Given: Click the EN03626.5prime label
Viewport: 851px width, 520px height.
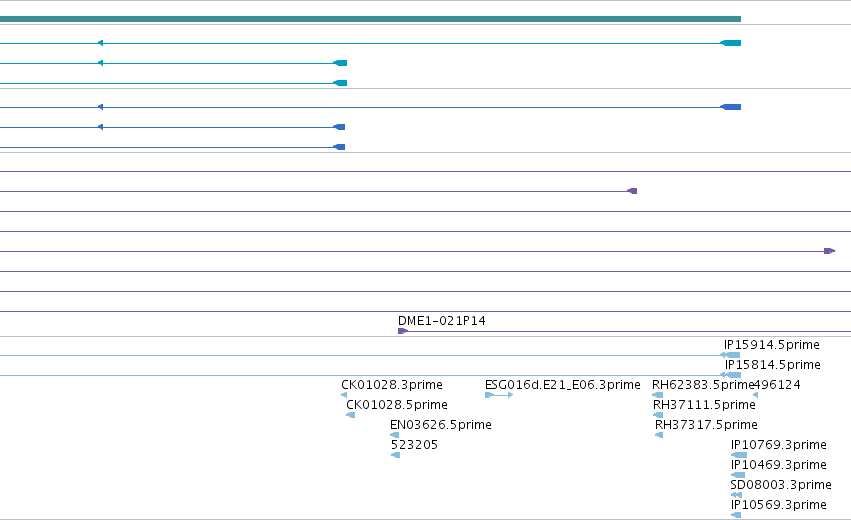Looking at the screenshot, I should [x=441, y=425].
